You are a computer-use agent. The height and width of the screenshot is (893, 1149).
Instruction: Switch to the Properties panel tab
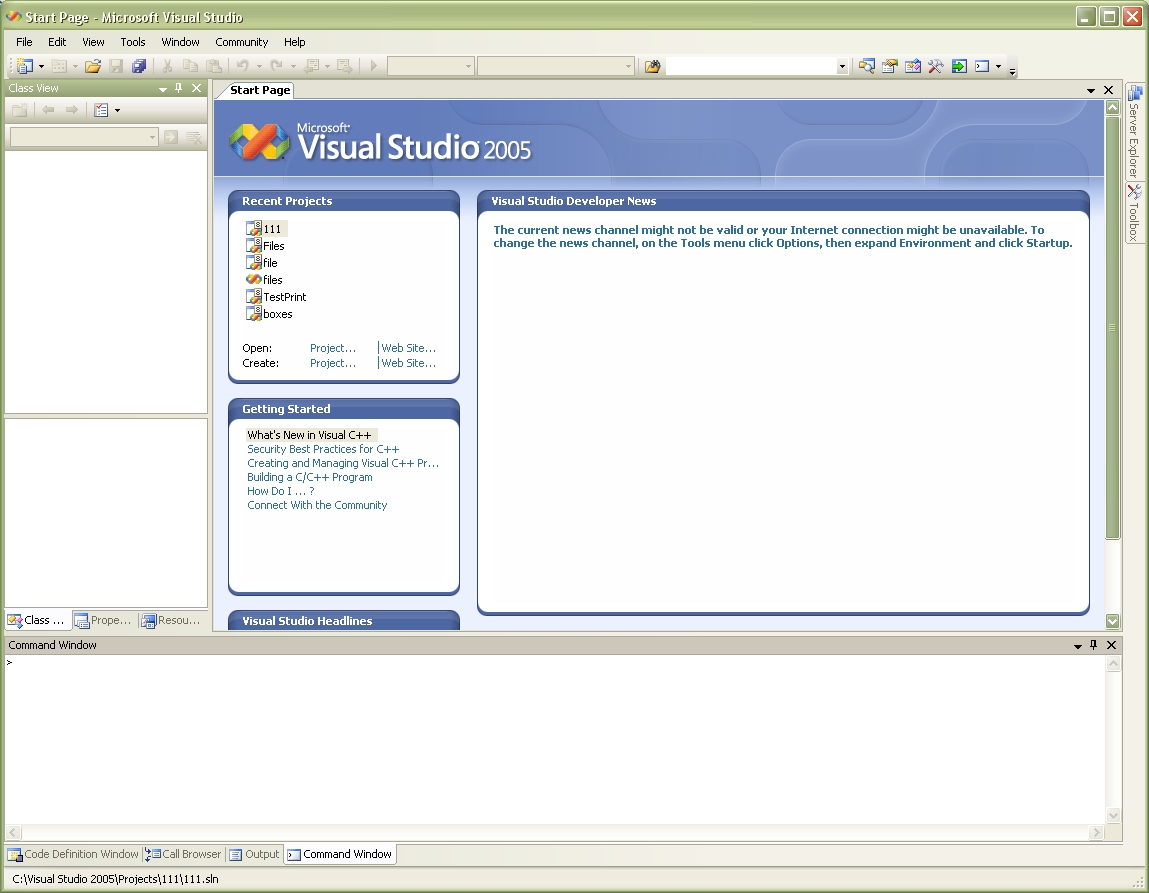(x=103, y=620)
